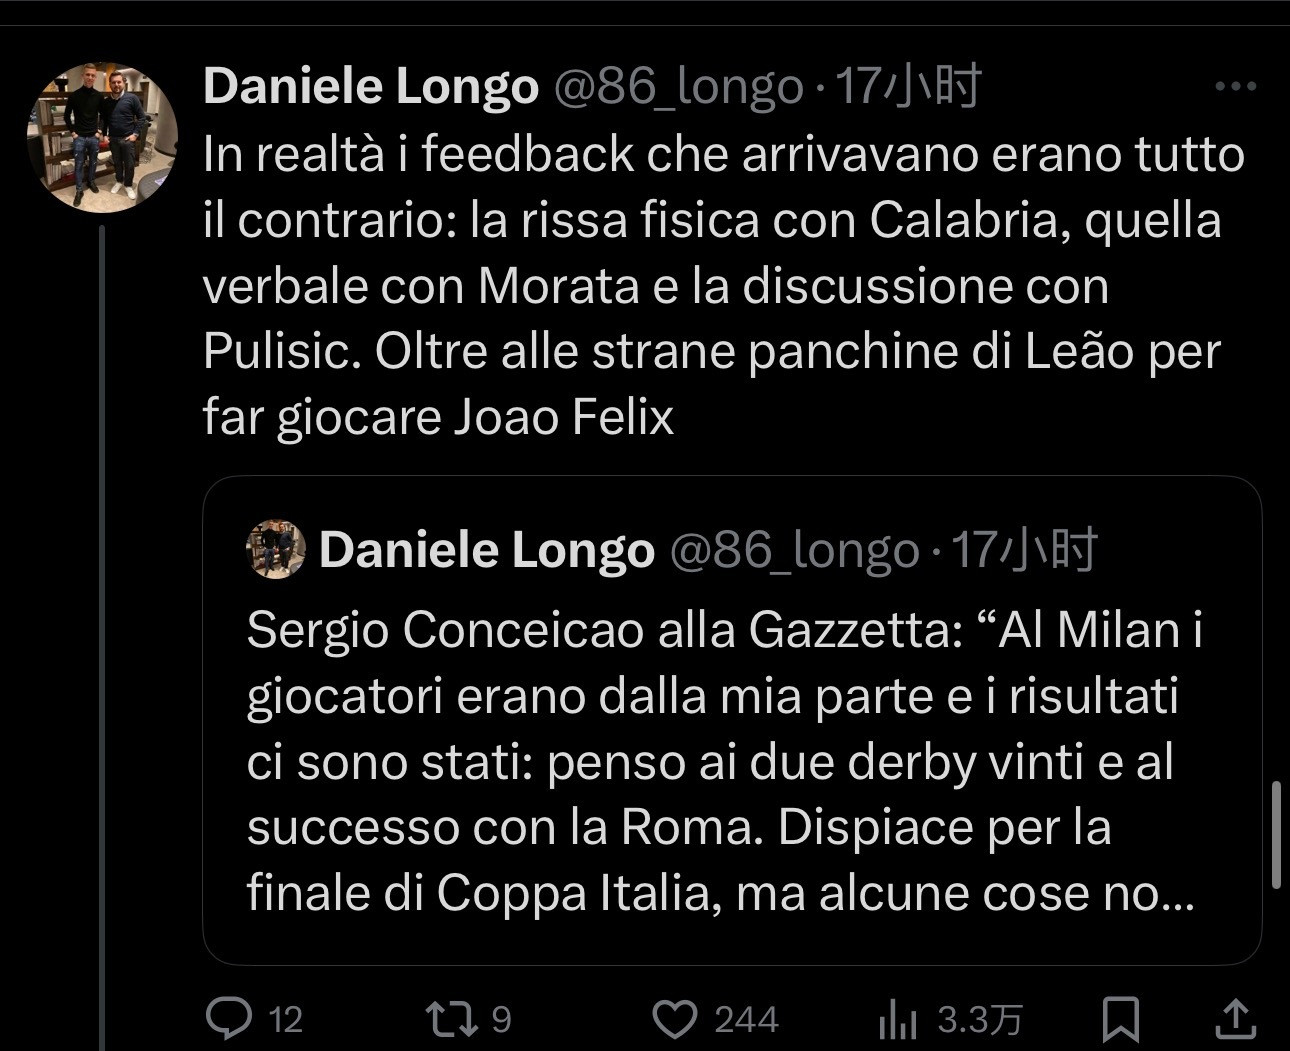This screenshot has height=1051, width=1290.
Task: Click @86_longo handle in main tweet
Action: [678, 87]
